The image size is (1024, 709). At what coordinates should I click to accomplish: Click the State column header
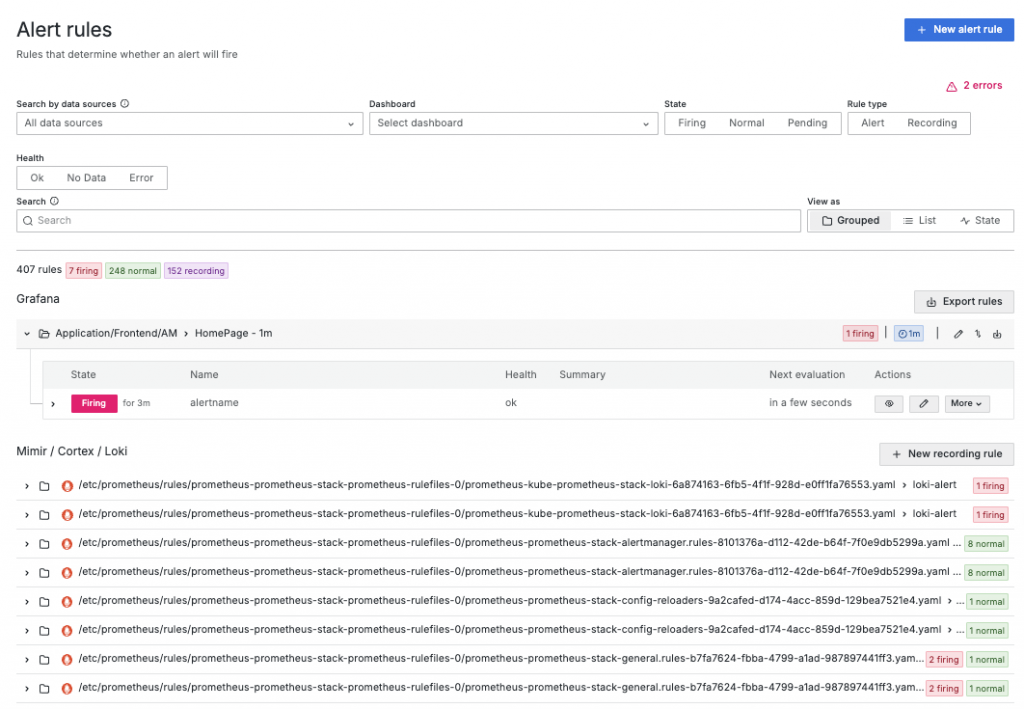click(x=83, y=375)
